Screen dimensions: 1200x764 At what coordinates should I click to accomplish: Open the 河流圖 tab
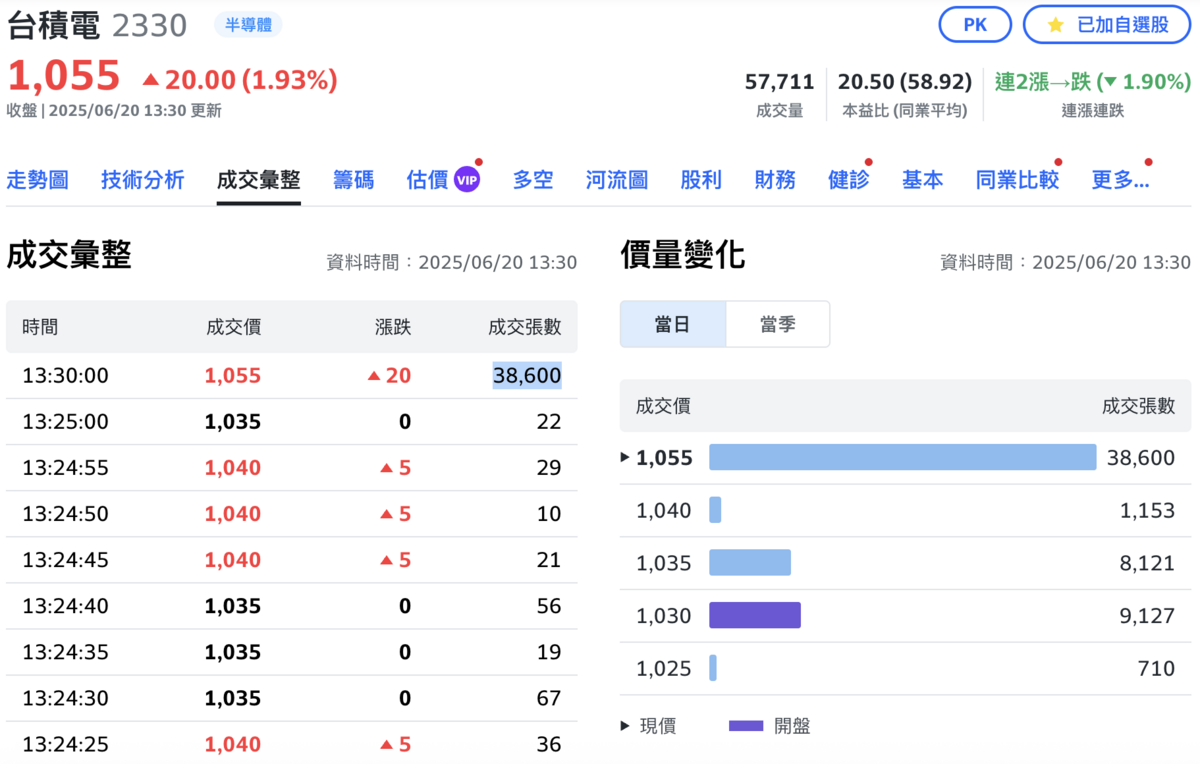(x=616, y=180)
